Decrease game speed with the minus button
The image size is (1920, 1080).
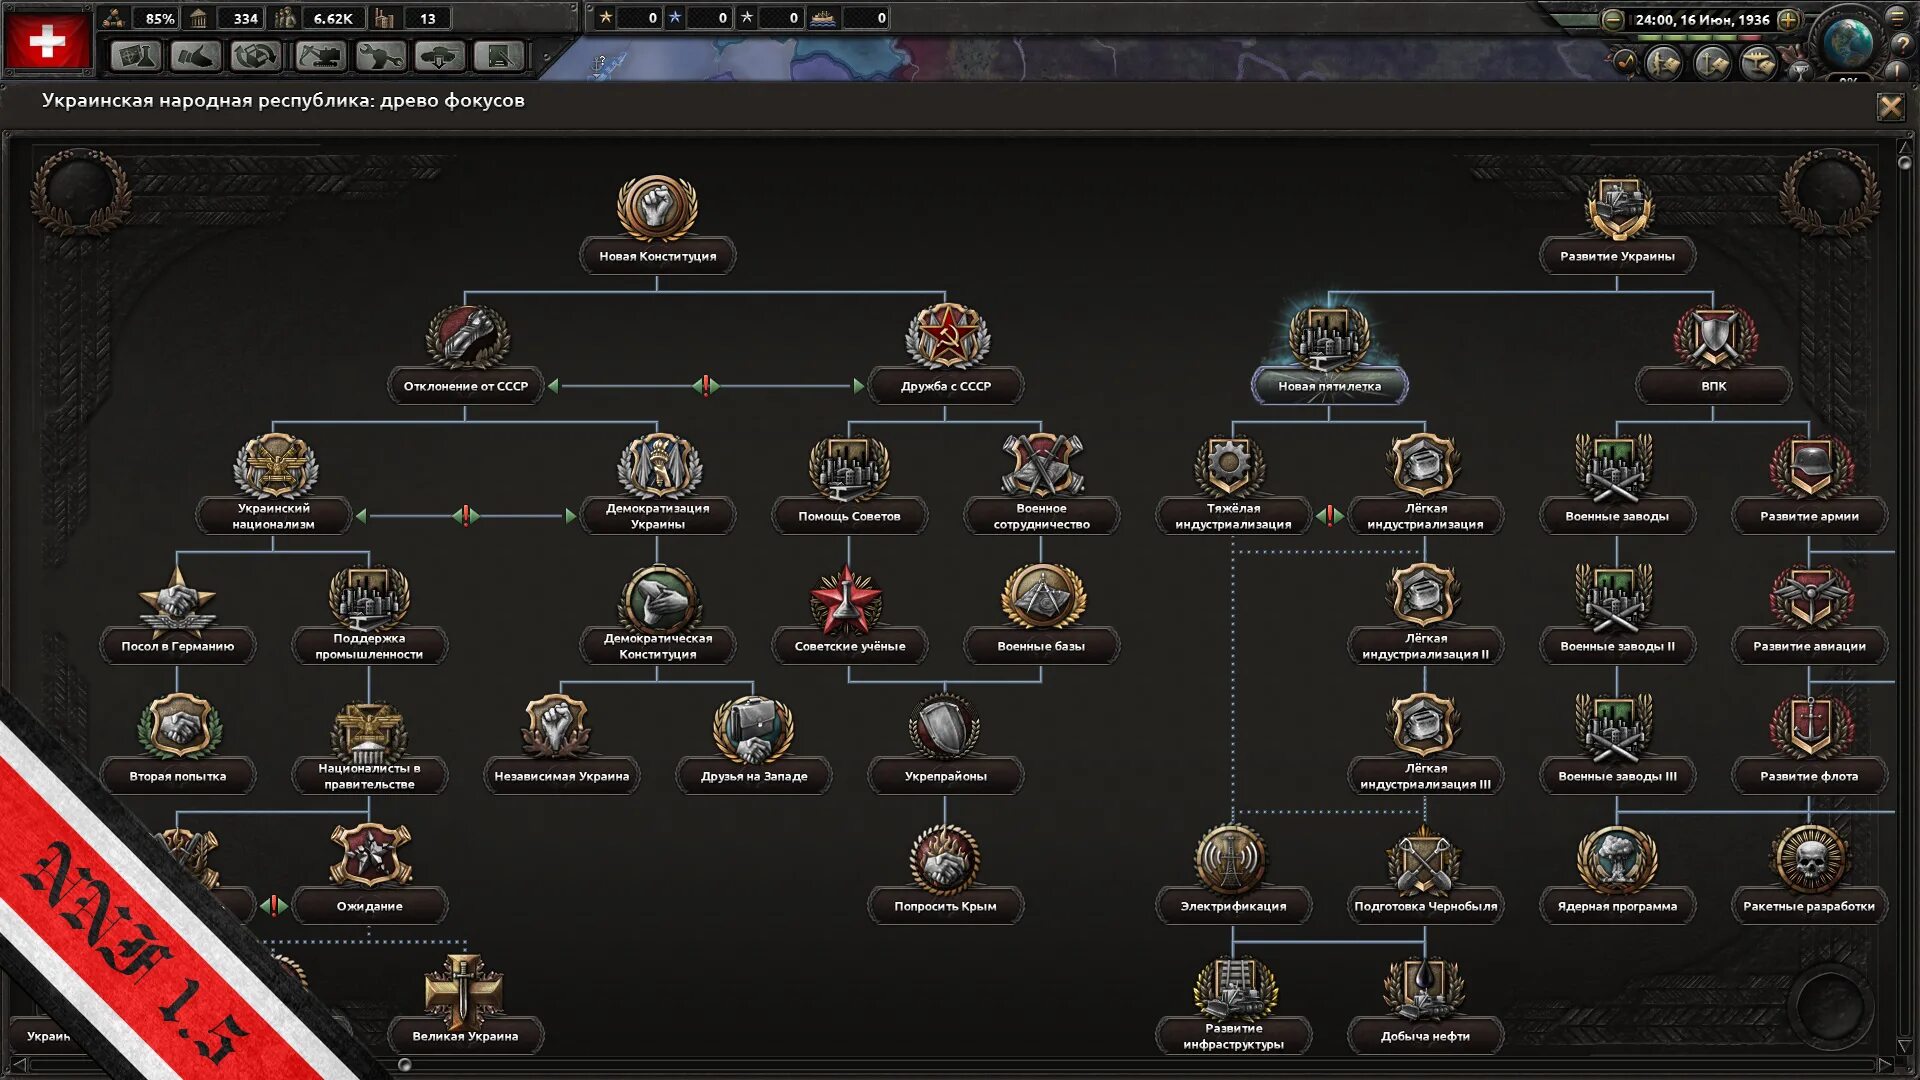(1612, 19)
